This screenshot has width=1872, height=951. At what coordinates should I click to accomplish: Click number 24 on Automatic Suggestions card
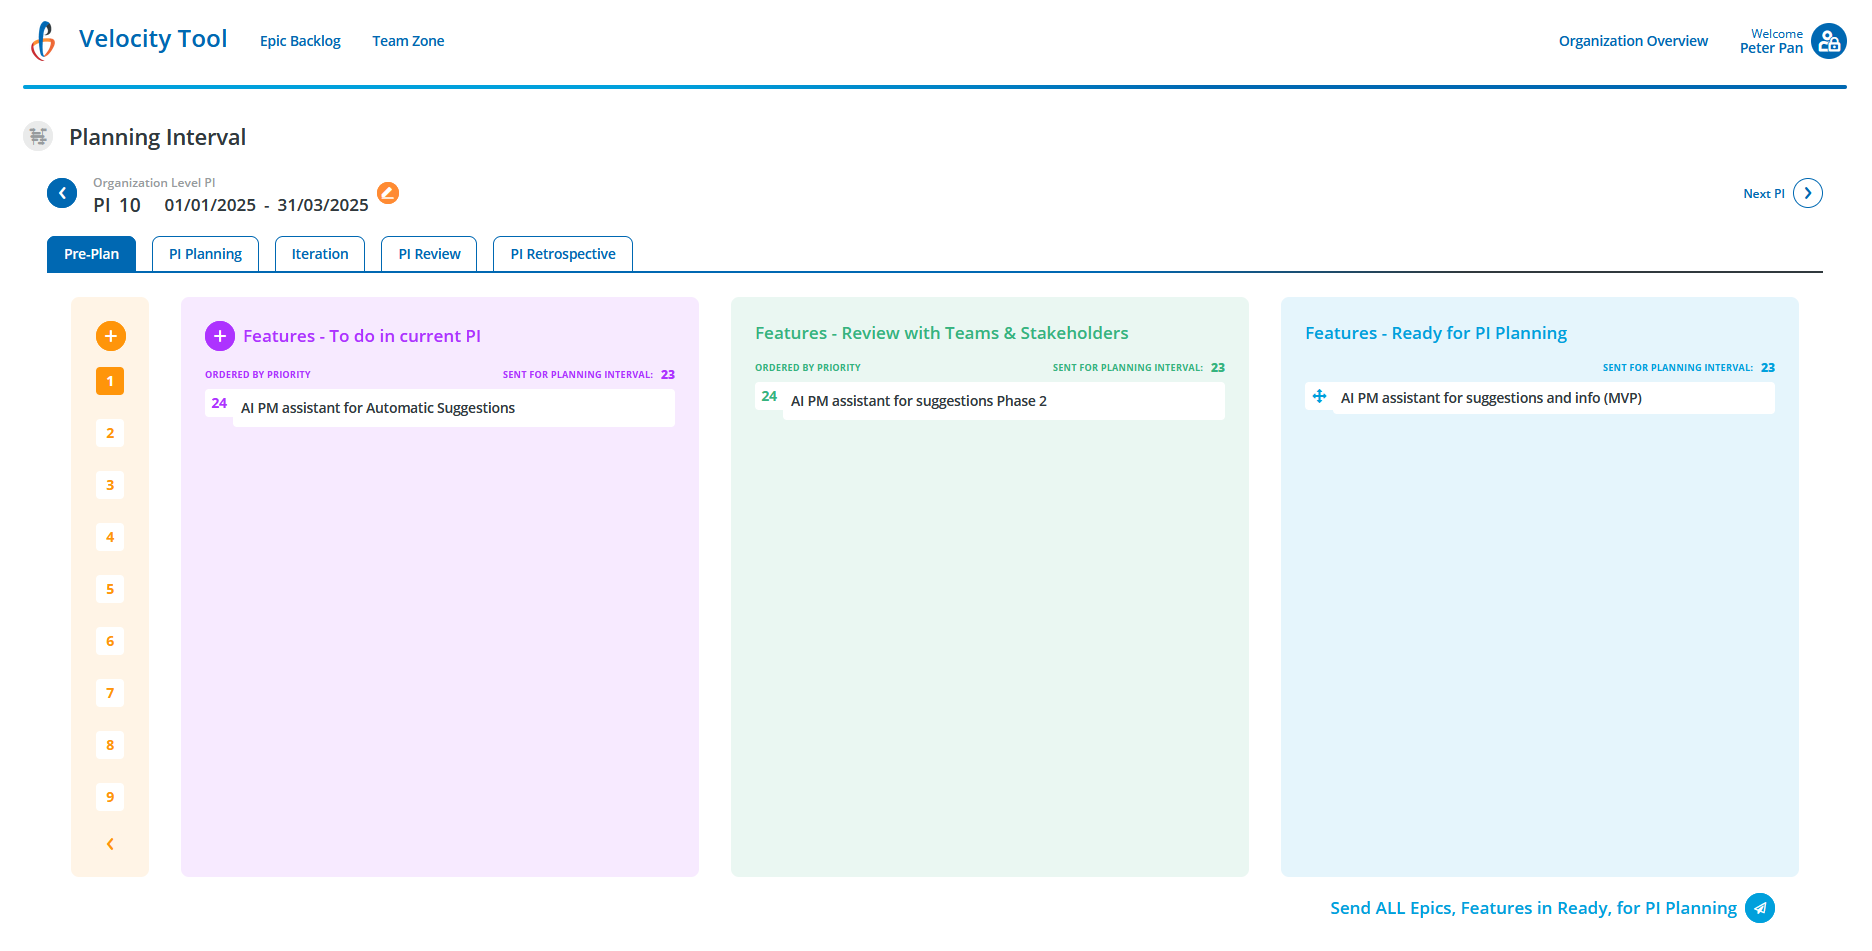click(219, 403)
